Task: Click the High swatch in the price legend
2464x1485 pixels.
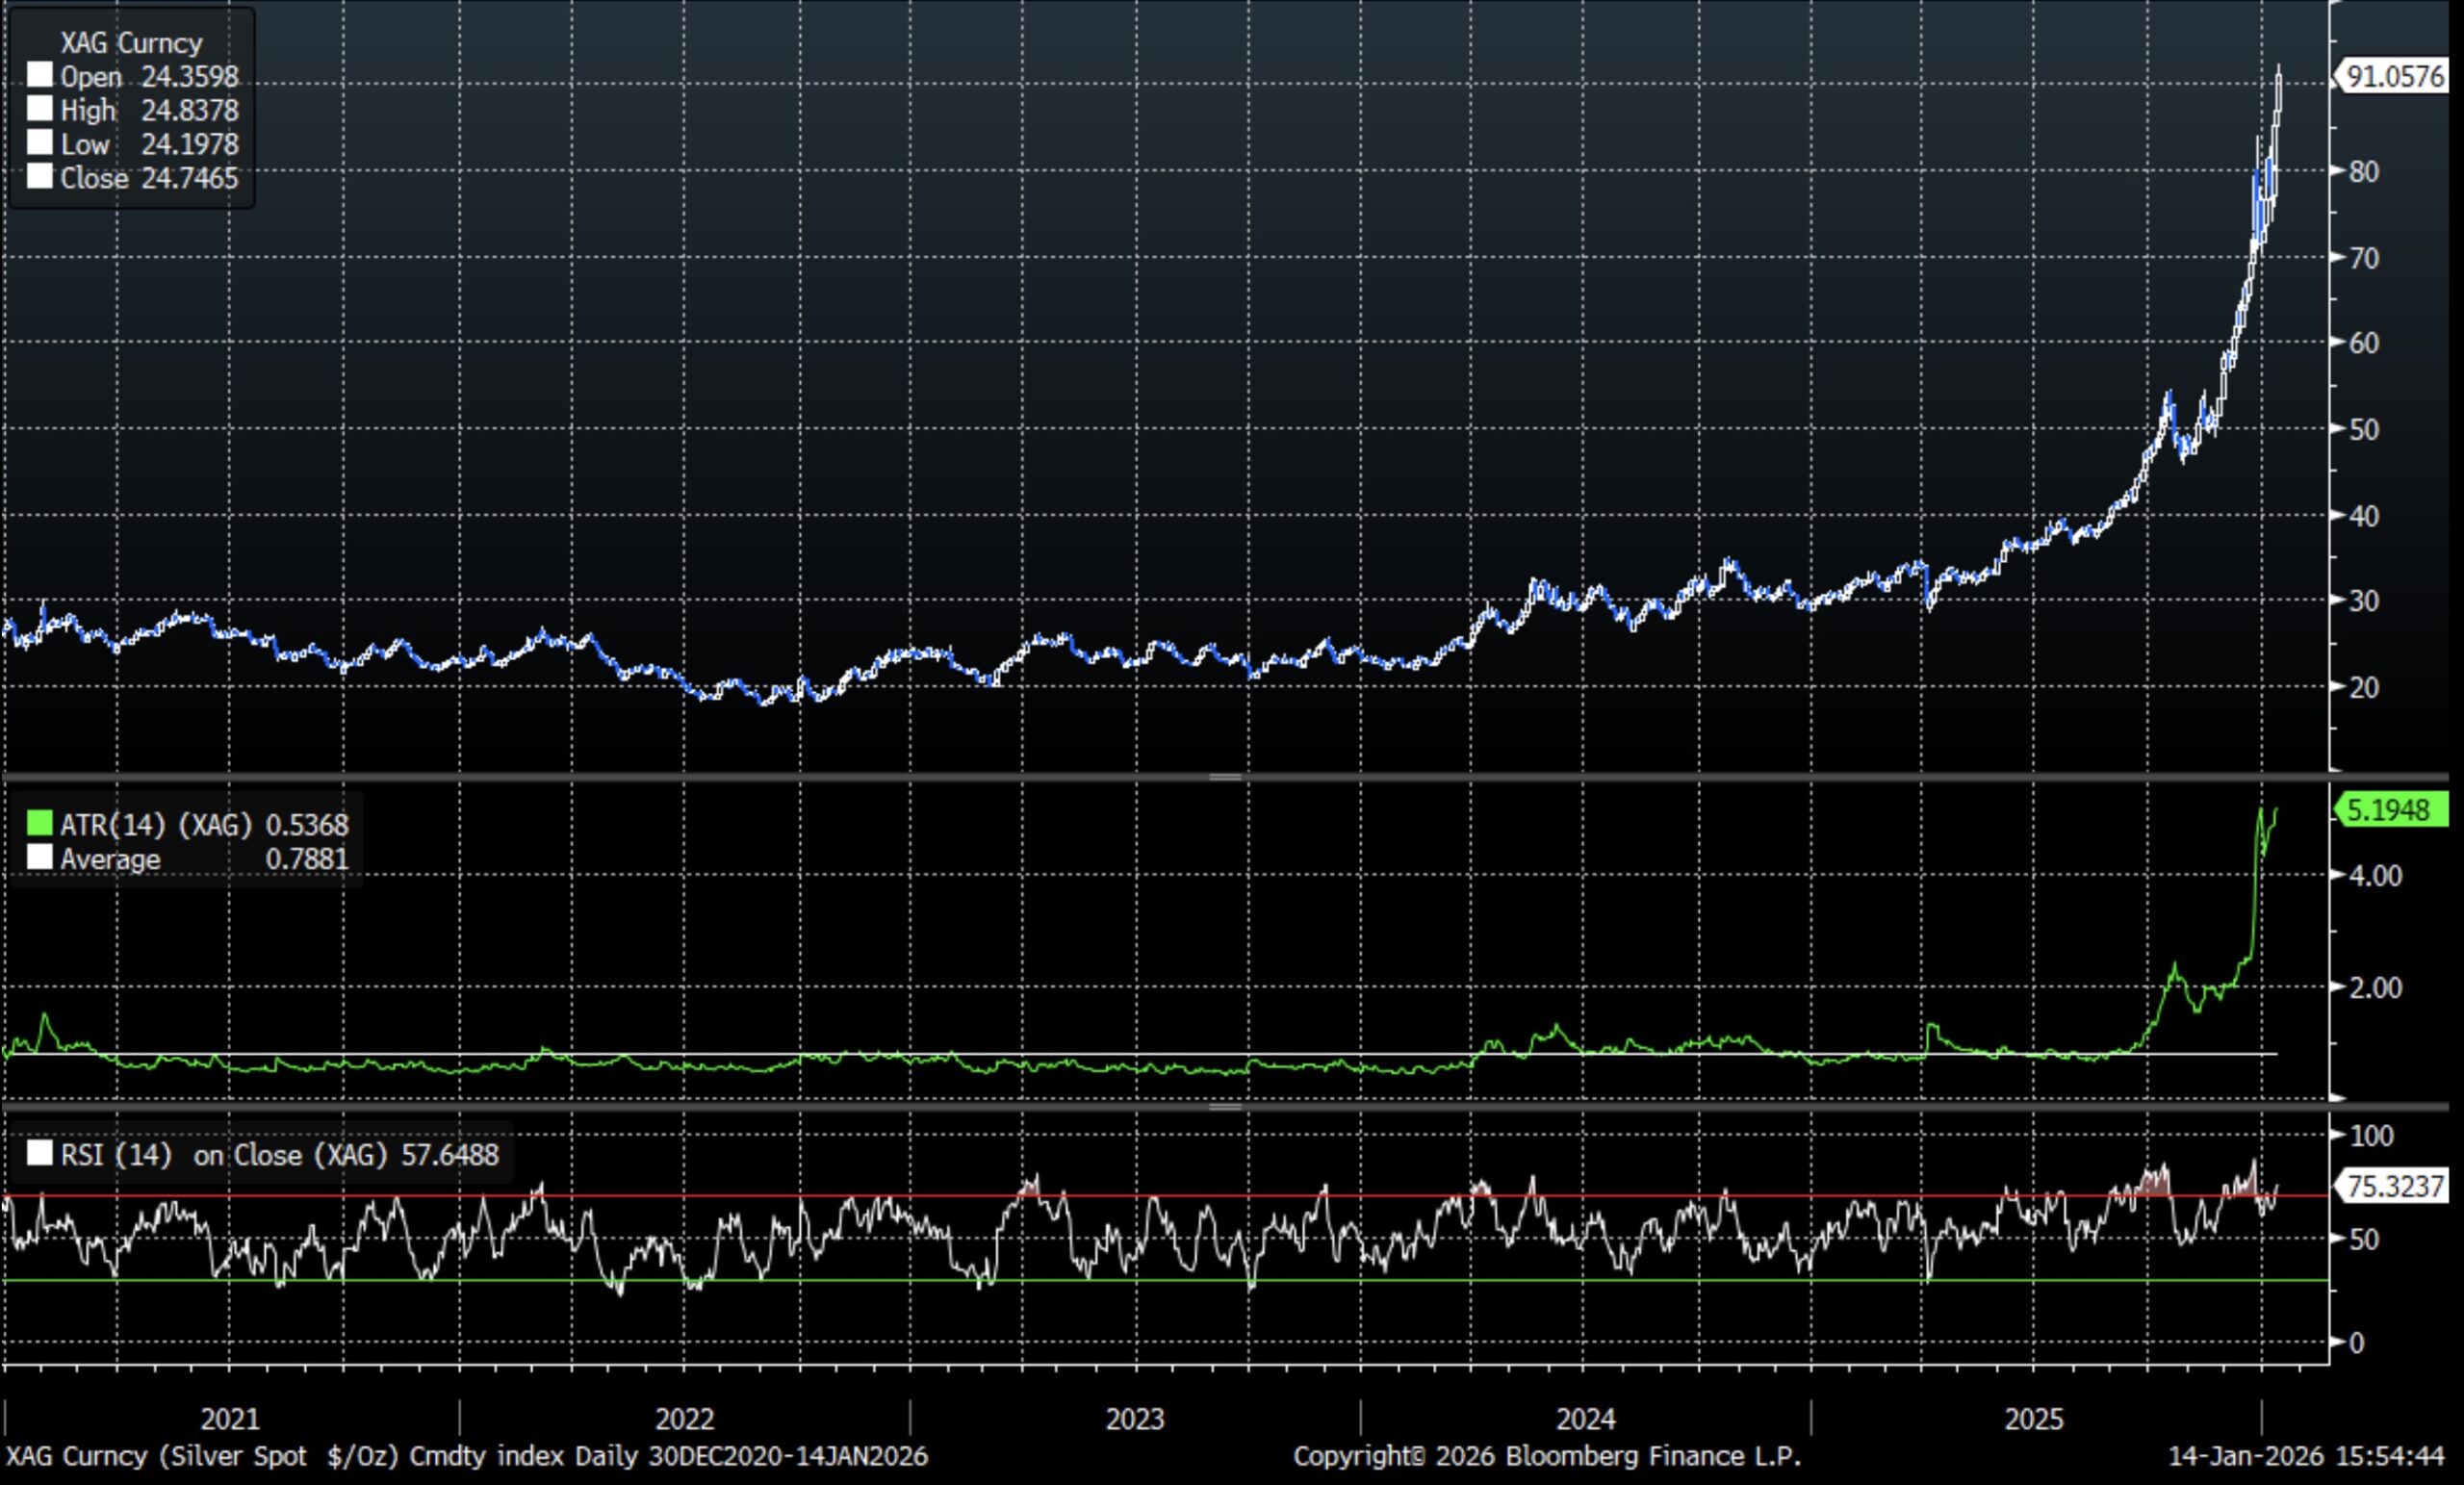Action: [39, 109]
